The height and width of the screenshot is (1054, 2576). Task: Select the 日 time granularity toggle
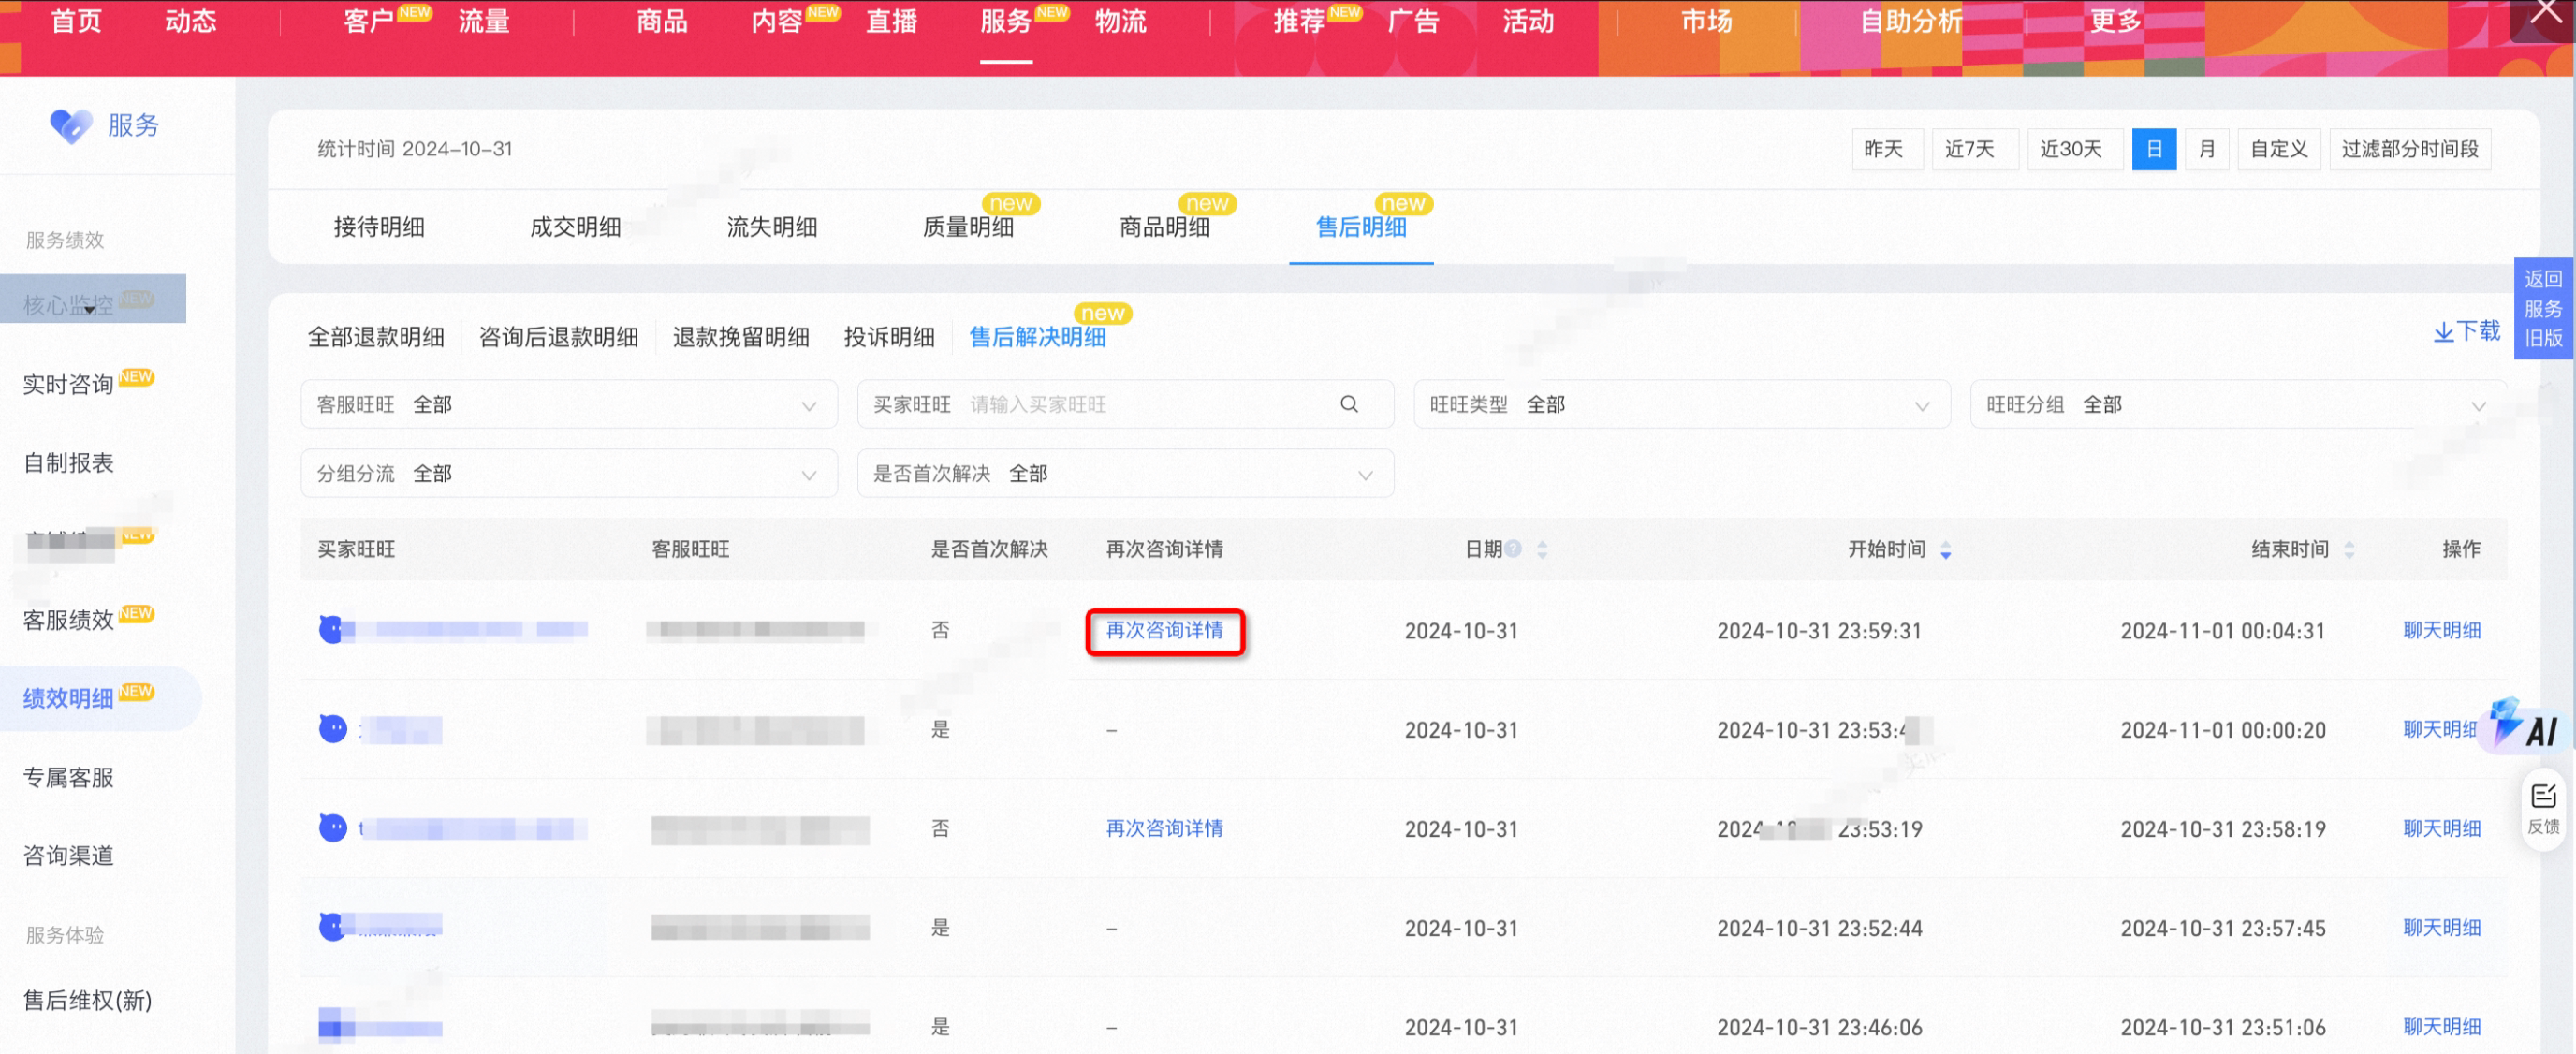pos(2153,149)
